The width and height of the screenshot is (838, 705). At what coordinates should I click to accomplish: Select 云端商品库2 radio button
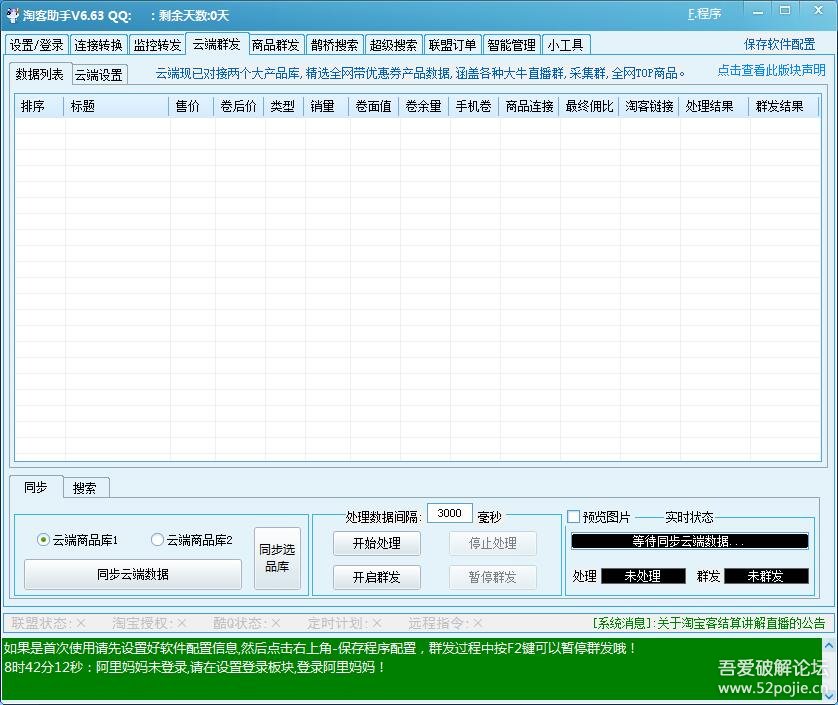pyautogui.click(x=191, y=540)
